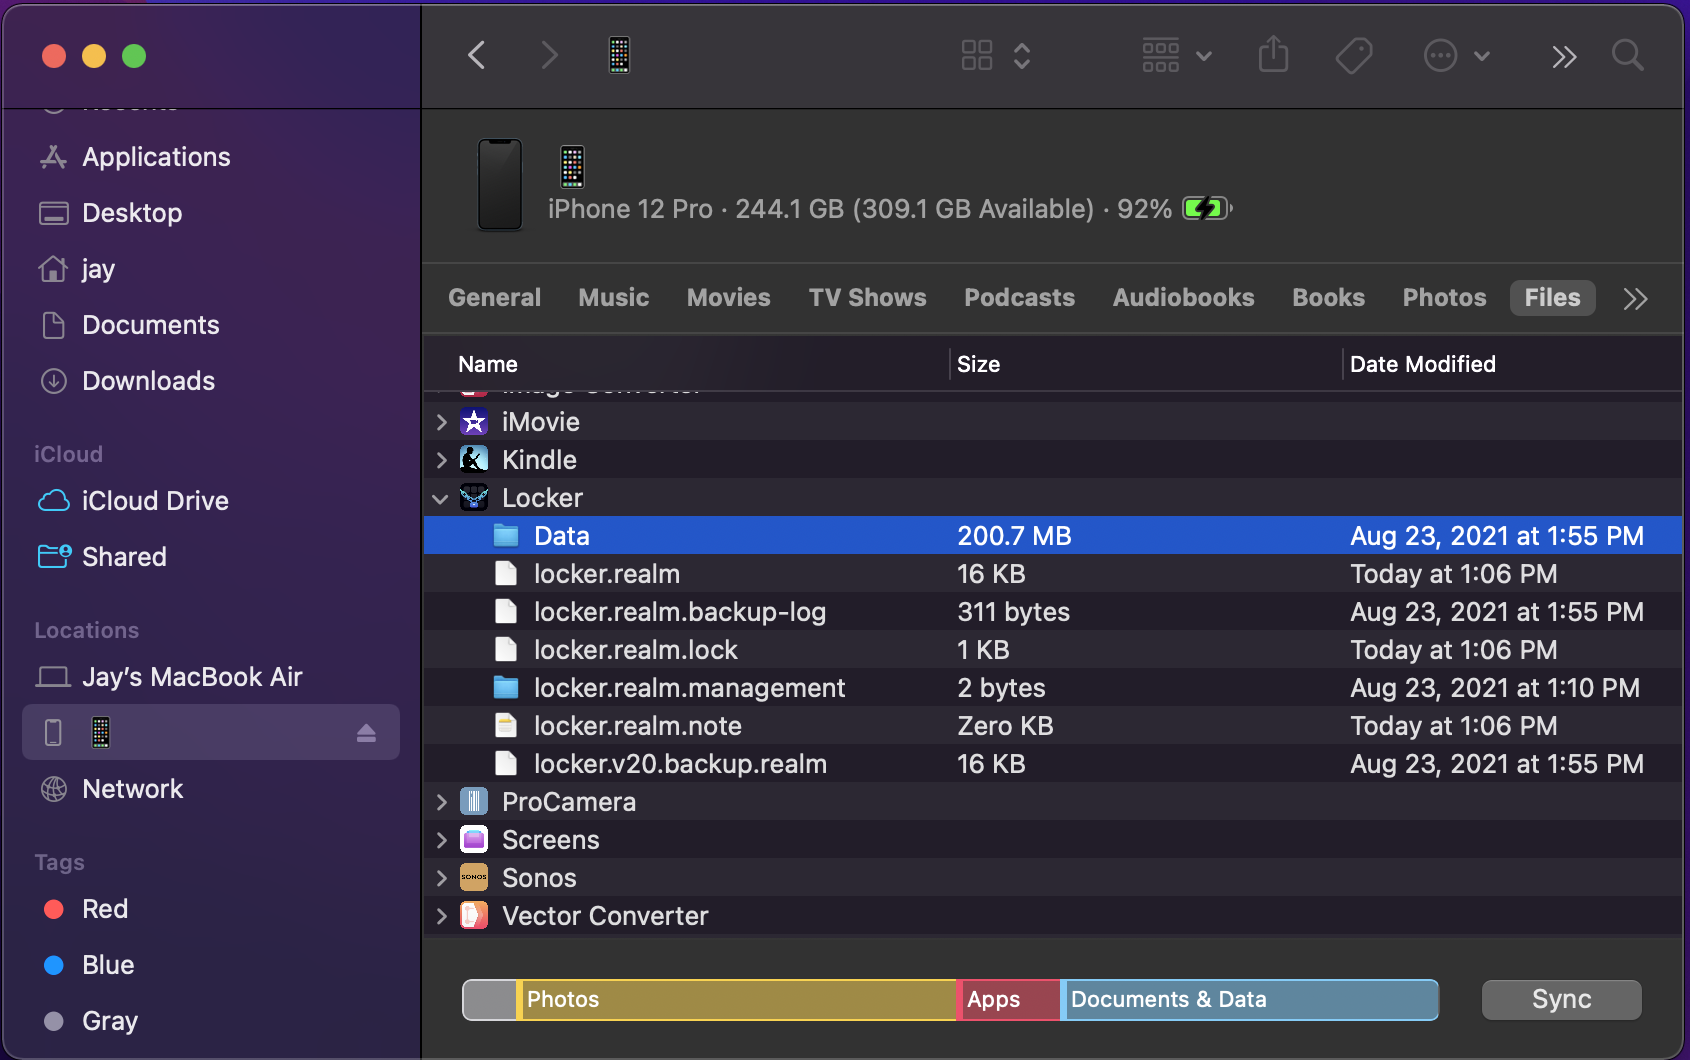Open Network in the sidebar
Image resolution: width=1690 pixels, height=1060 pixels.
pyautogui.click(x=211, y=789)
